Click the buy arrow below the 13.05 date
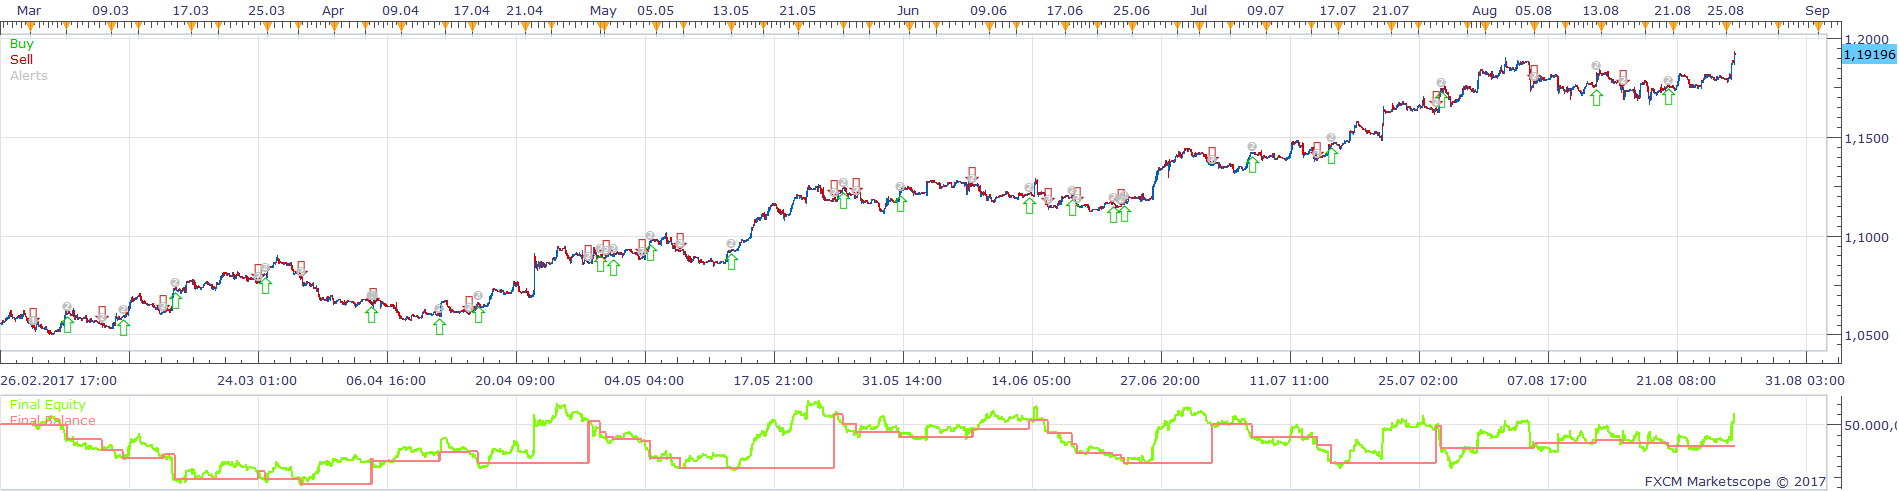The width and height of the screenshot is (1899, 491). point(732,262)
